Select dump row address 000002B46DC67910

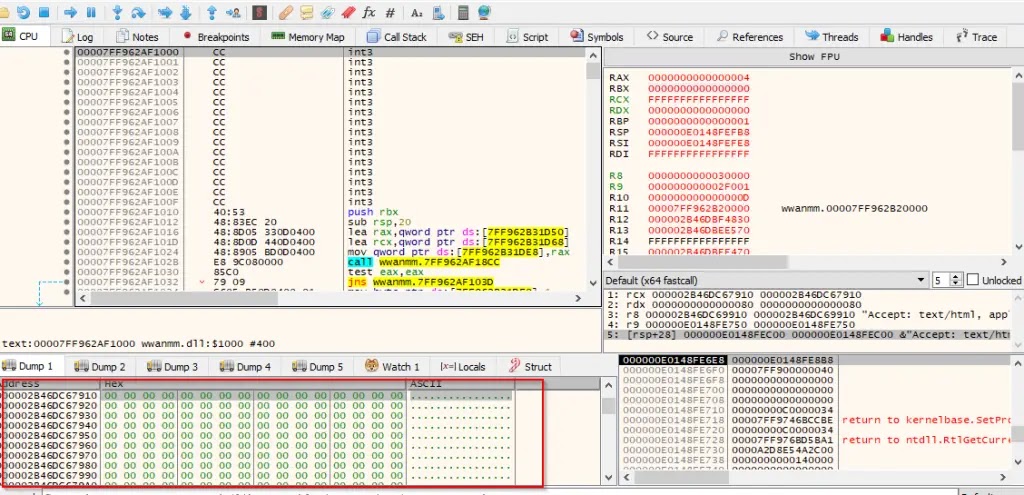pos(50,396)
